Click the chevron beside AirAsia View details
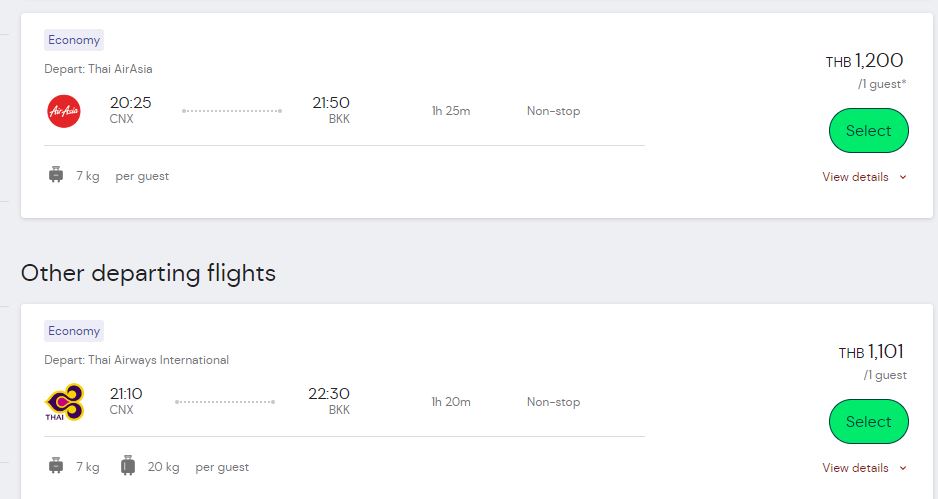Viewport: 938px width, 499px height. coord(903,177)
